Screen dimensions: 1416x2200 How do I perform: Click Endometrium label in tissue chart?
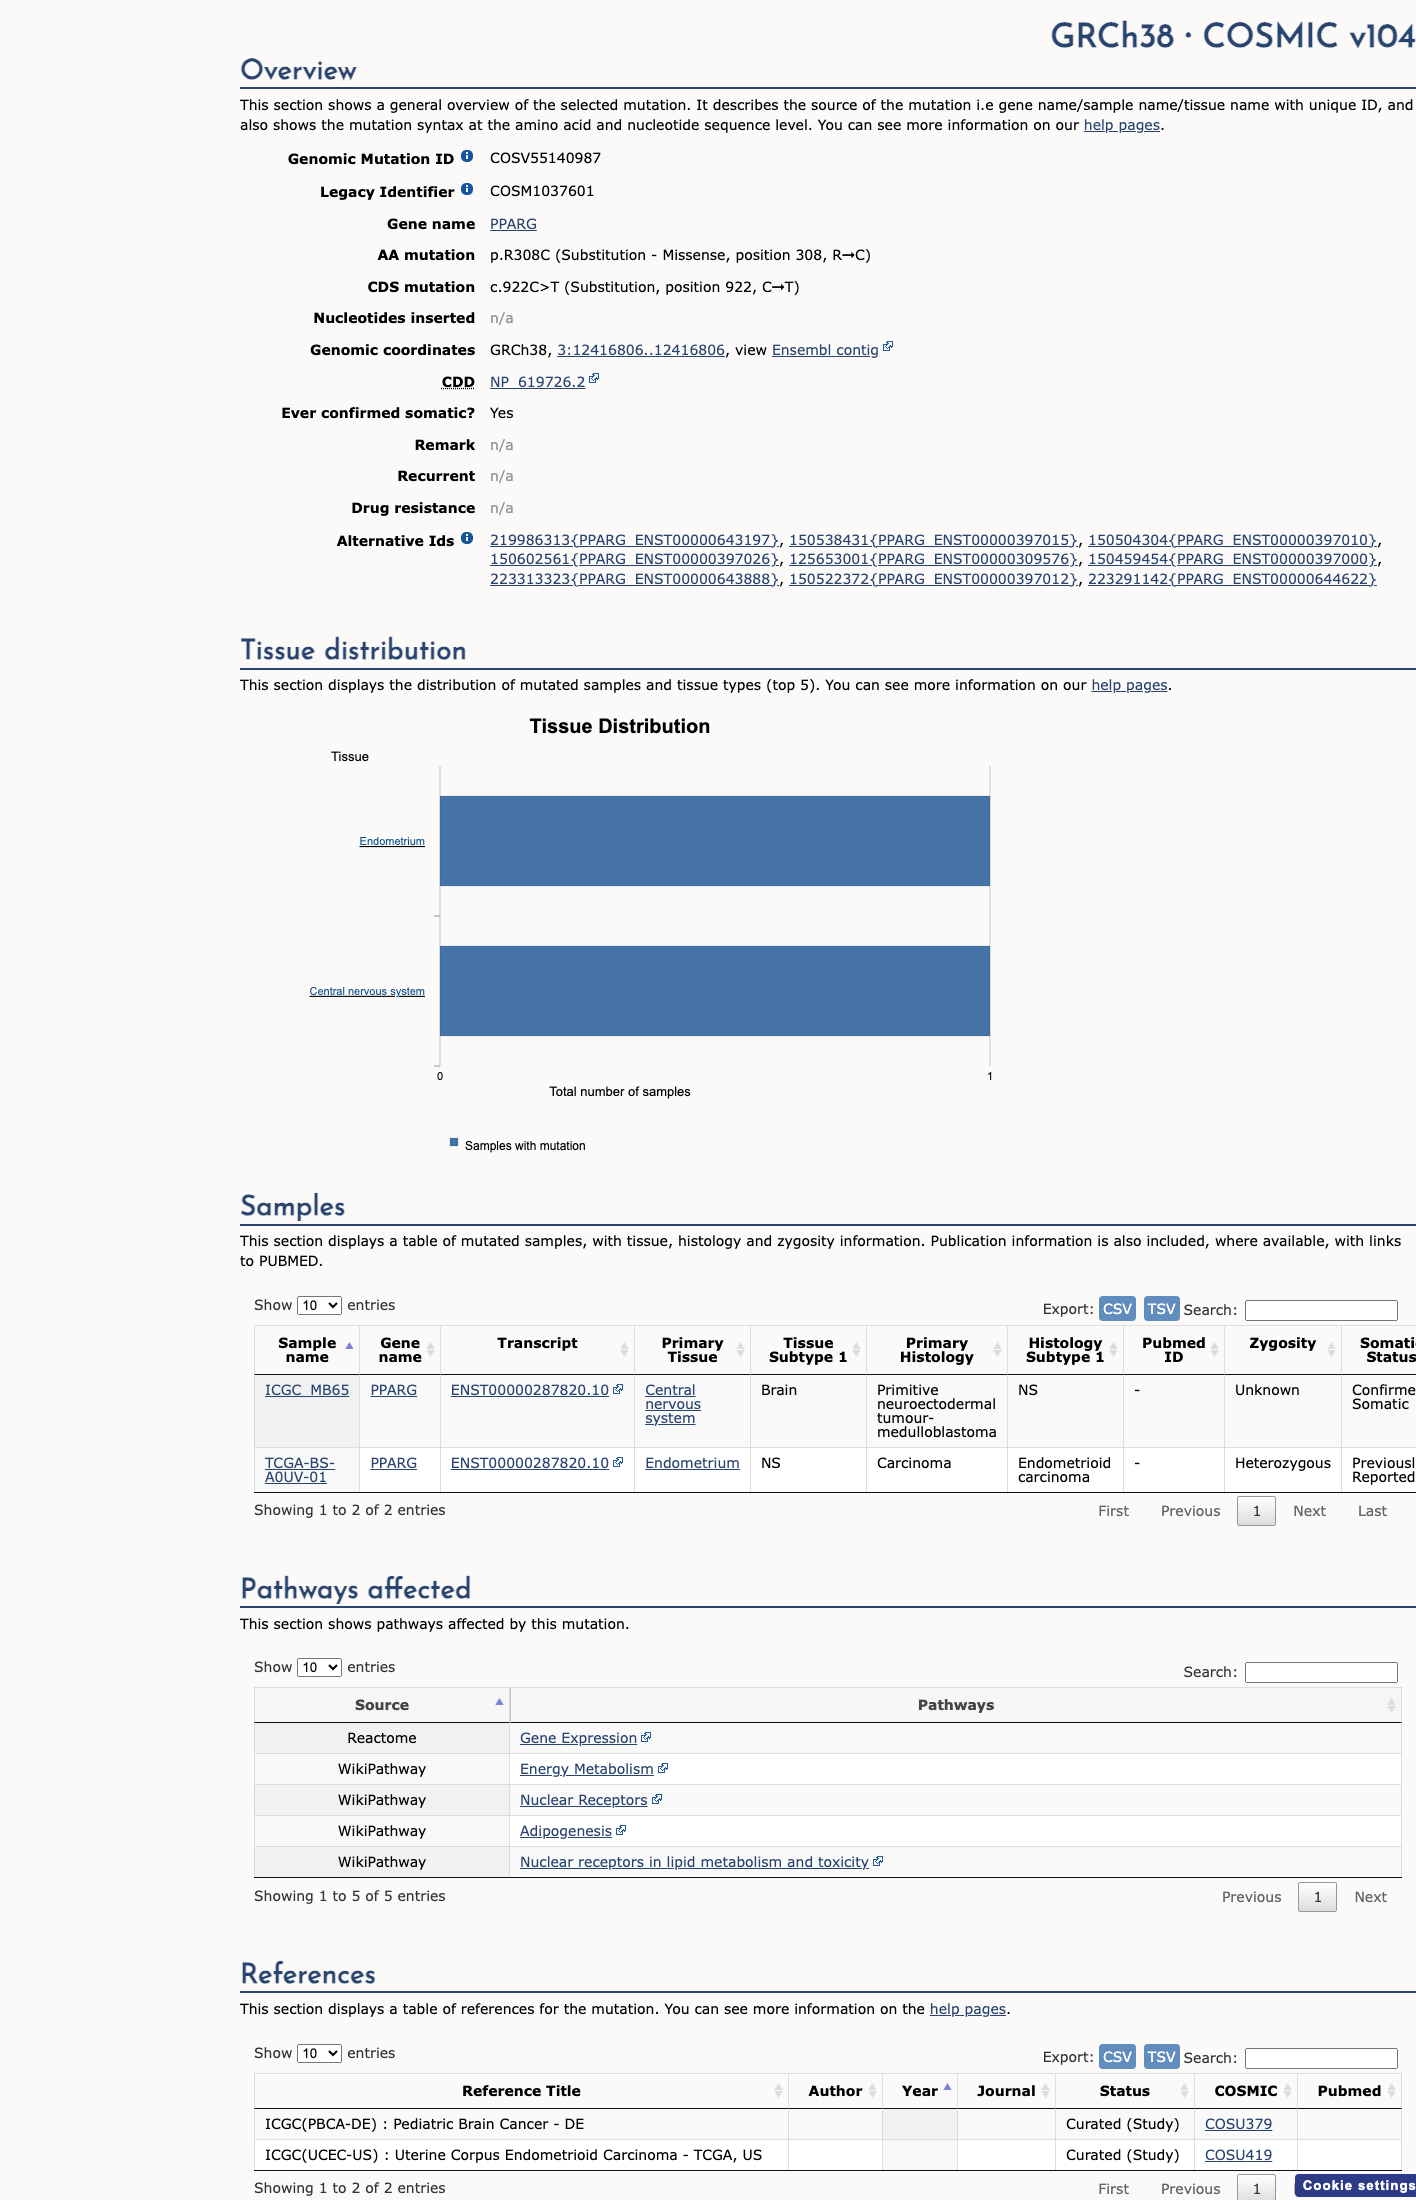(x=392, y=841)
